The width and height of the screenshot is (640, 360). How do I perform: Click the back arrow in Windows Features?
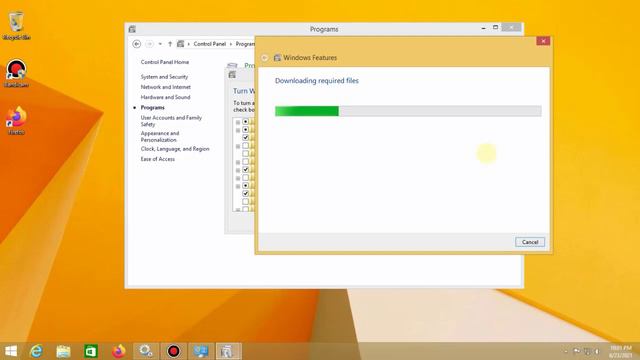[264, 58]
